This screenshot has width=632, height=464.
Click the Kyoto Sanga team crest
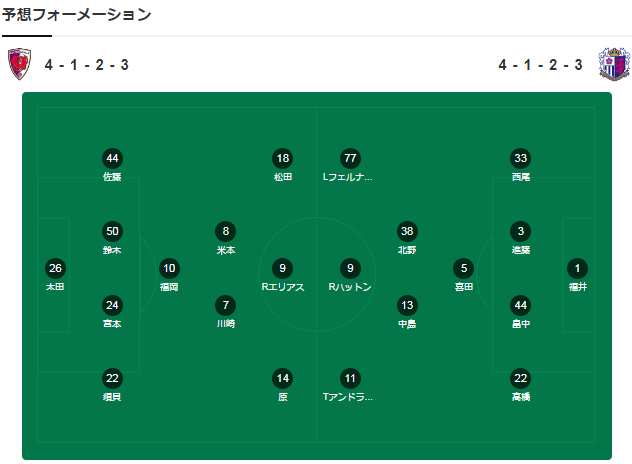pyautogui.click(x=20, y=65)
